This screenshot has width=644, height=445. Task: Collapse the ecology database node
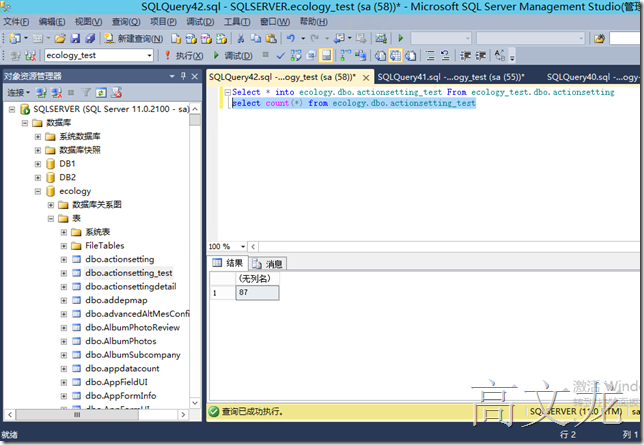(x=38, y=191)
